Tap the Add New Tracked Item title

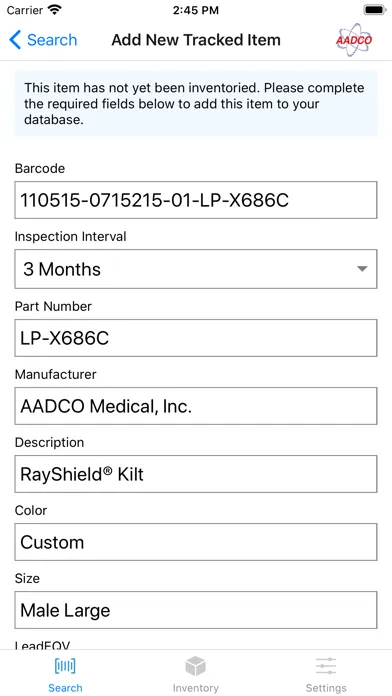pos(196,40)
